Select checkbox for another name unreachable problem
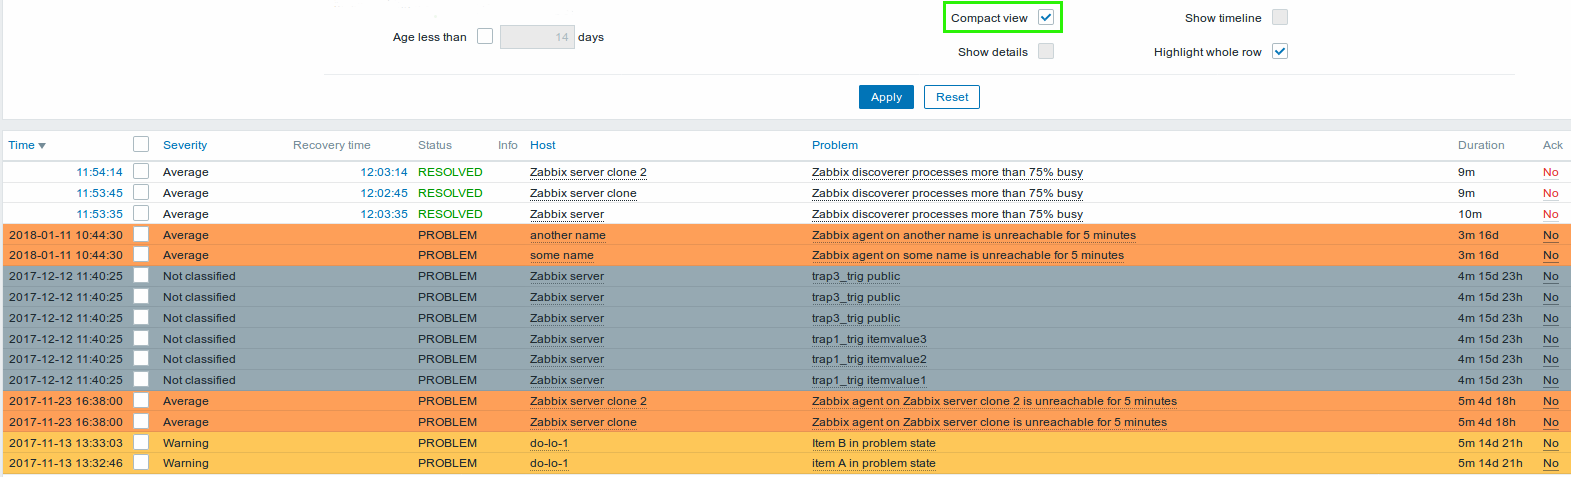The width and height of the screenshot is (1571, 477). coord(141,234)
